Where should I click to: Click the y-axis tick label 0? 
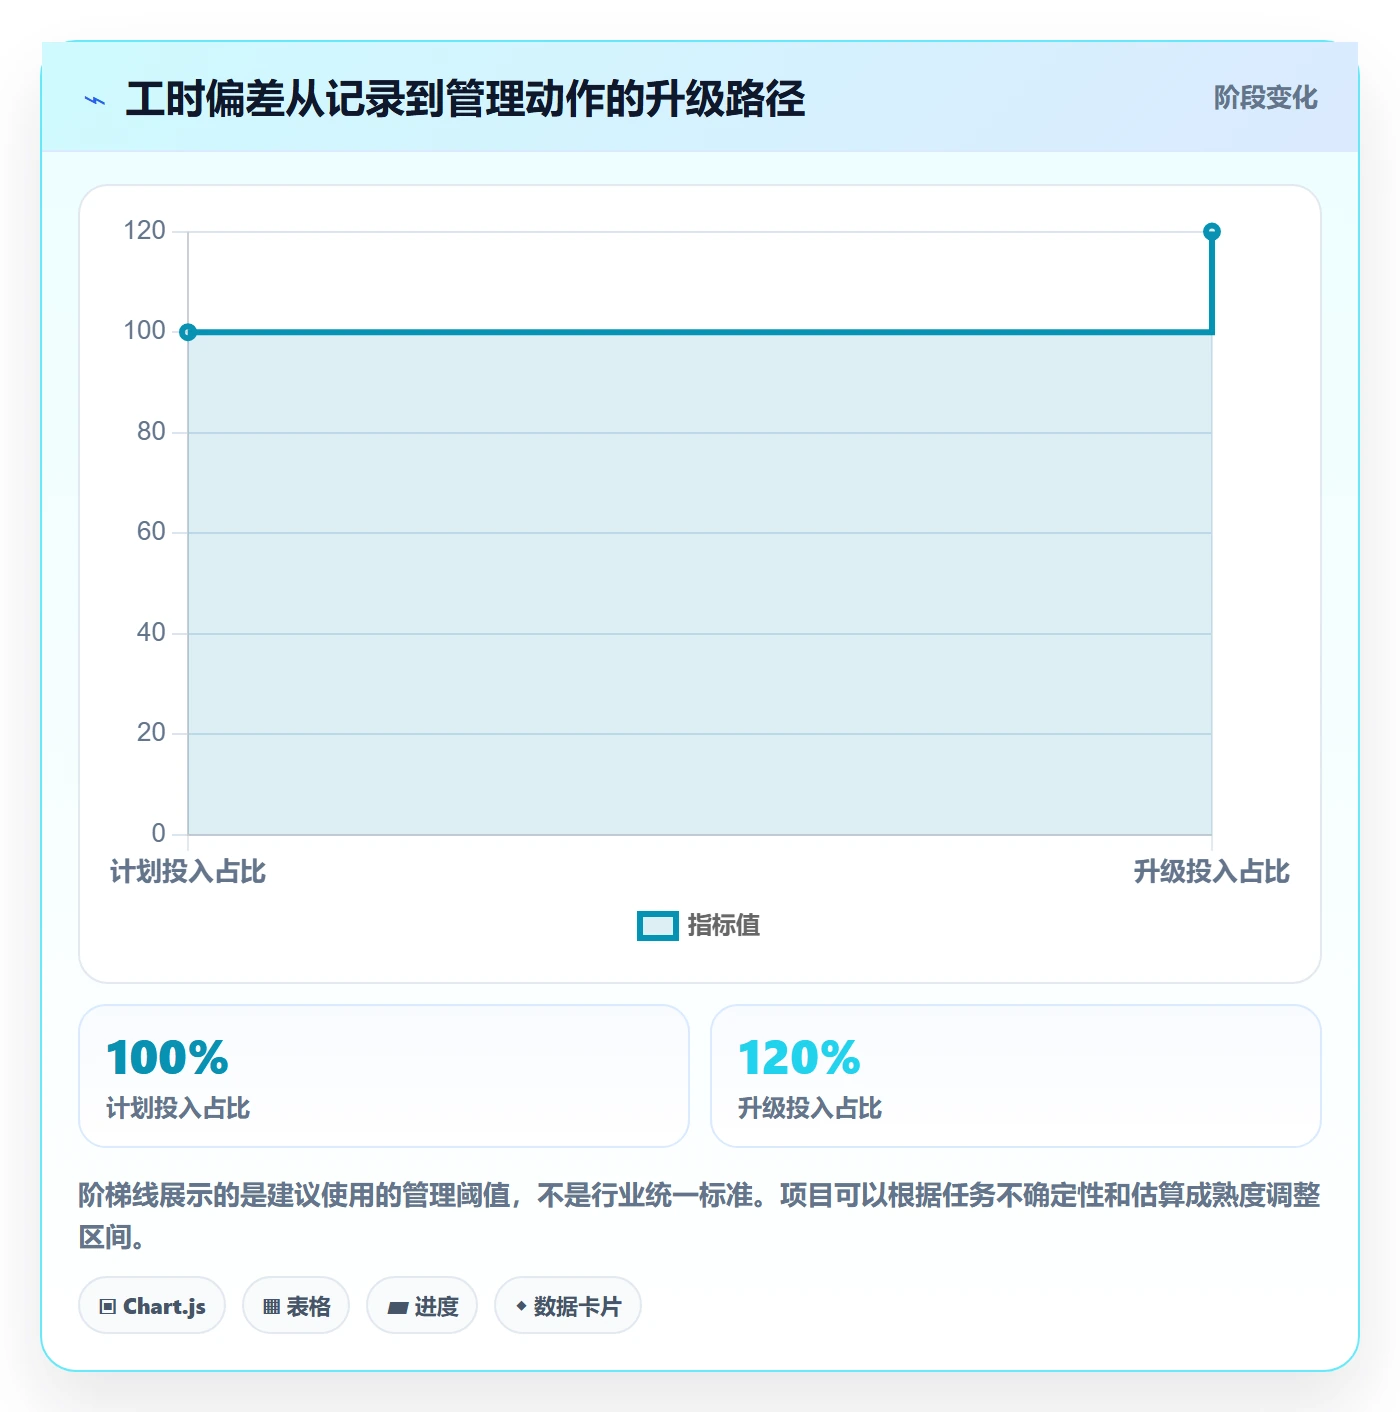point(158,834)
